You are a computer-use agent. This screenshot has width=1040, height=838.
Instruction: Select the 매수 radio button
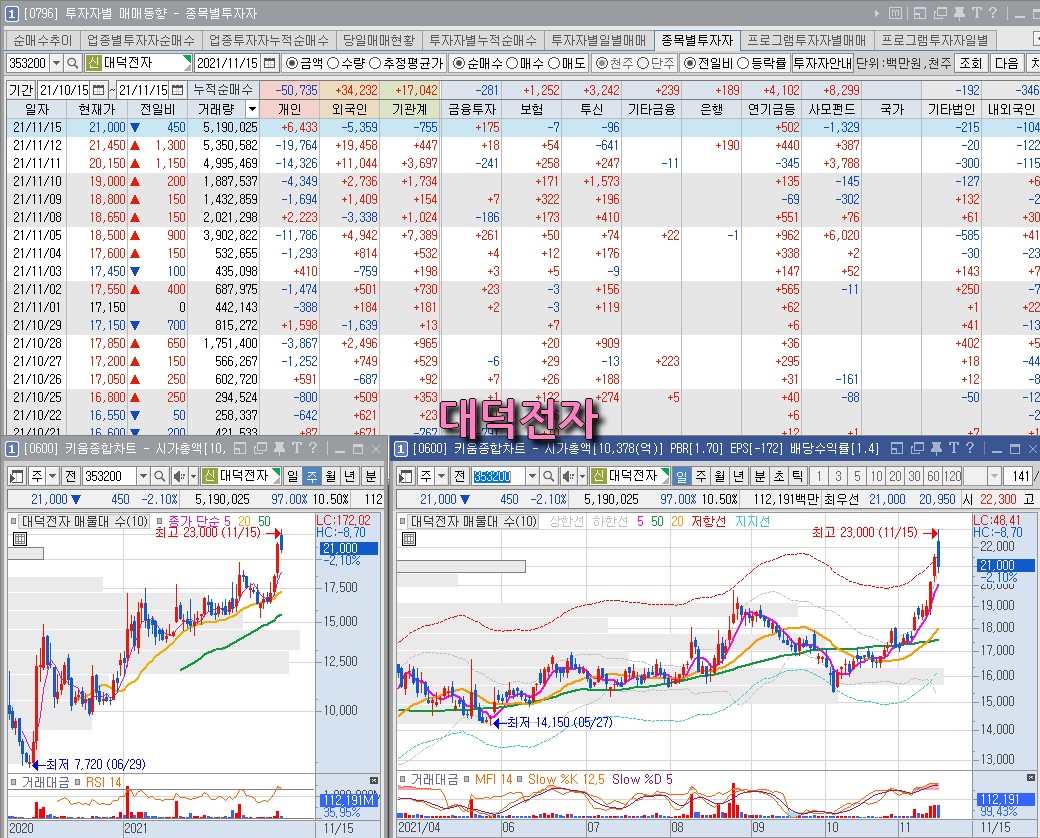(x=513, y=63)
